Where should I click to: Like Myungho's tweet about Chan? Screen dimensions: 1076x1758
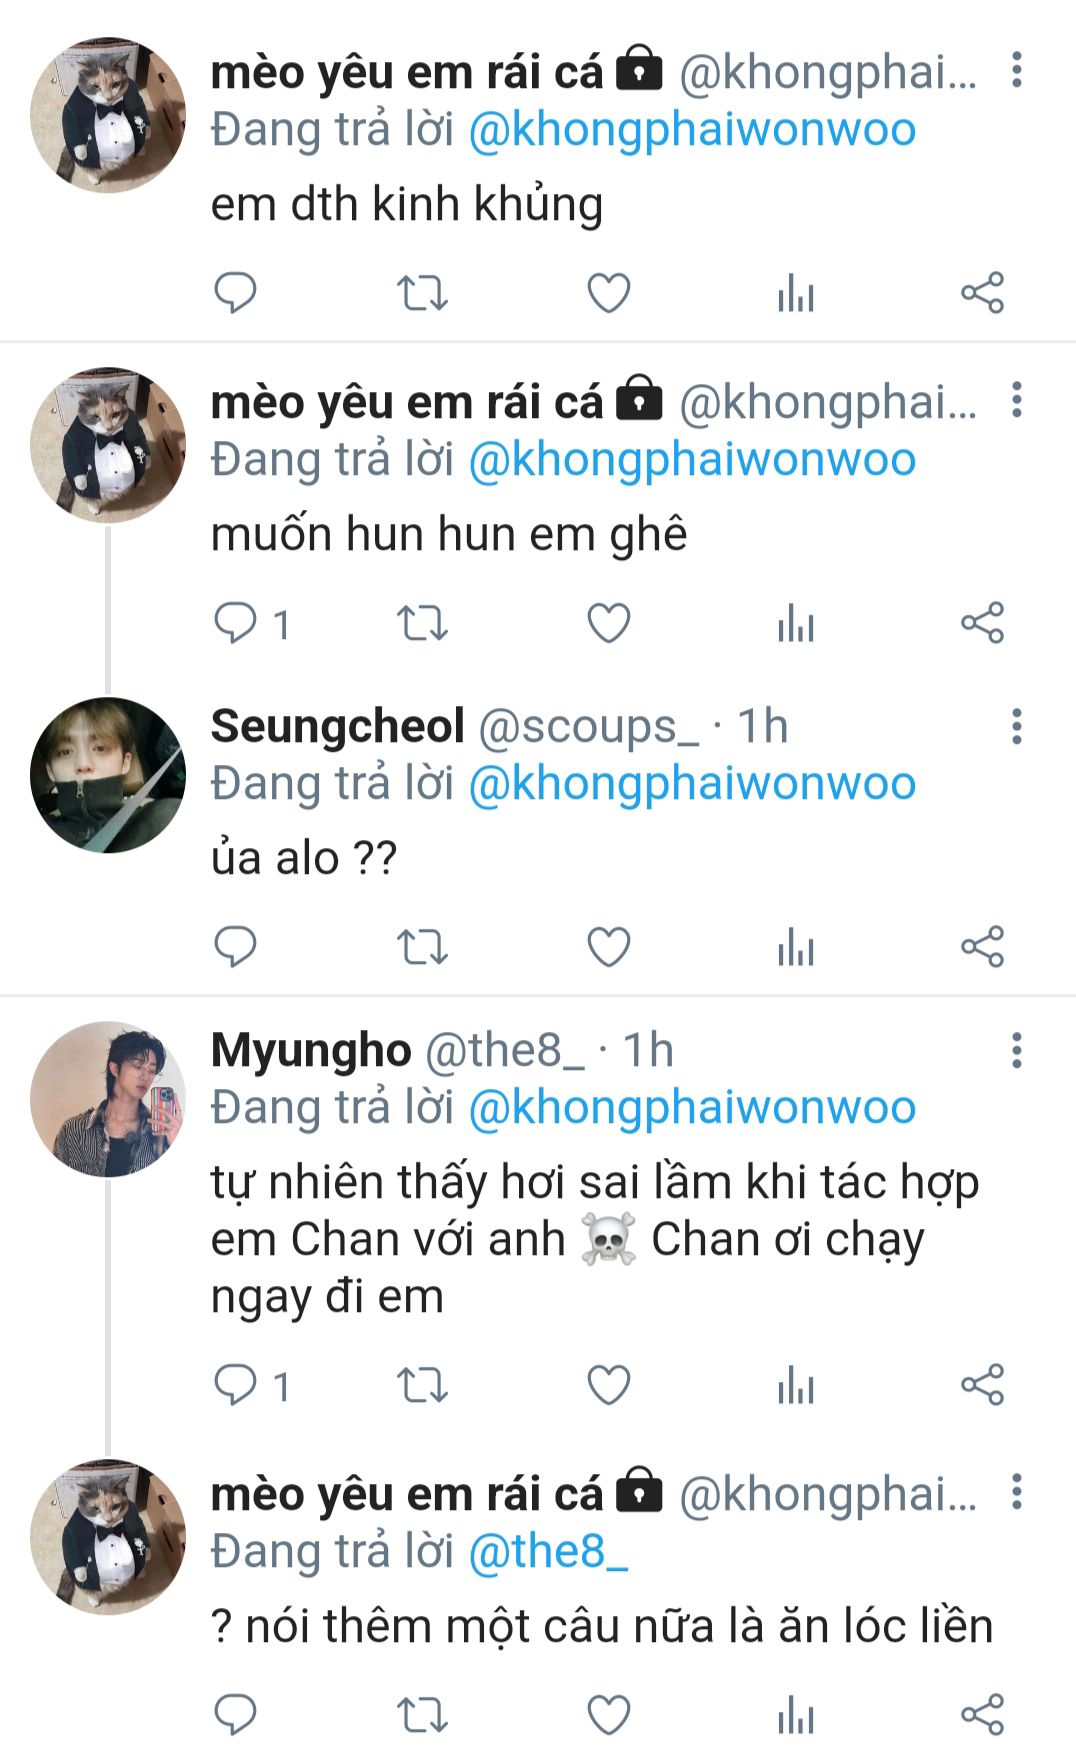coord(608,1385)
